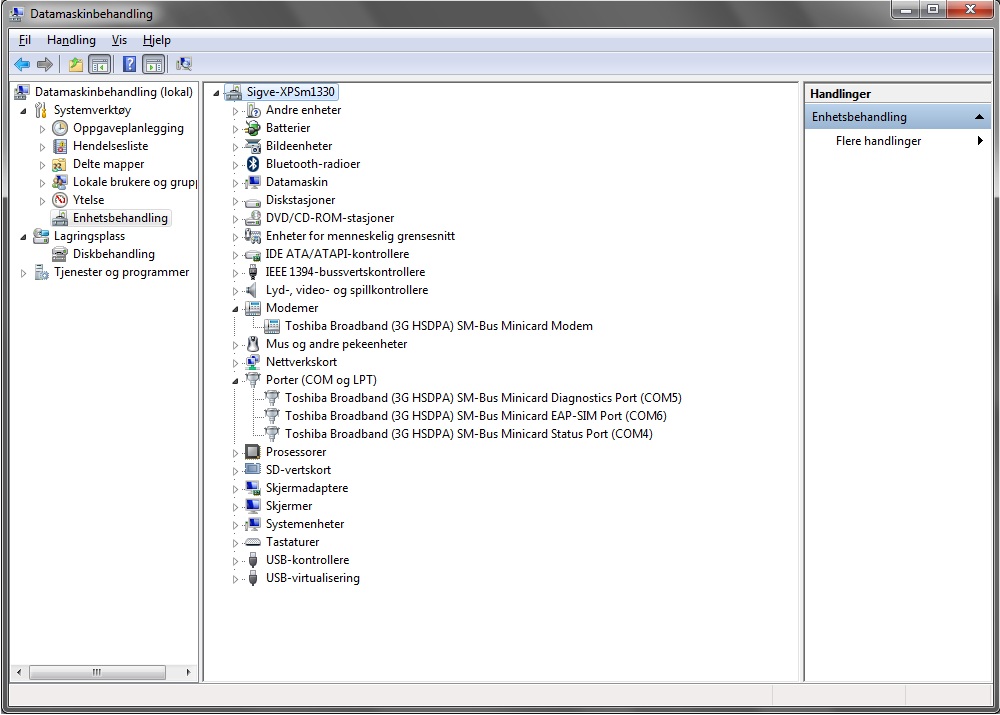Select the Datamaskin device category
Image resolution: width=1000 pixels, height=715 pixels.
pos(297,182)
